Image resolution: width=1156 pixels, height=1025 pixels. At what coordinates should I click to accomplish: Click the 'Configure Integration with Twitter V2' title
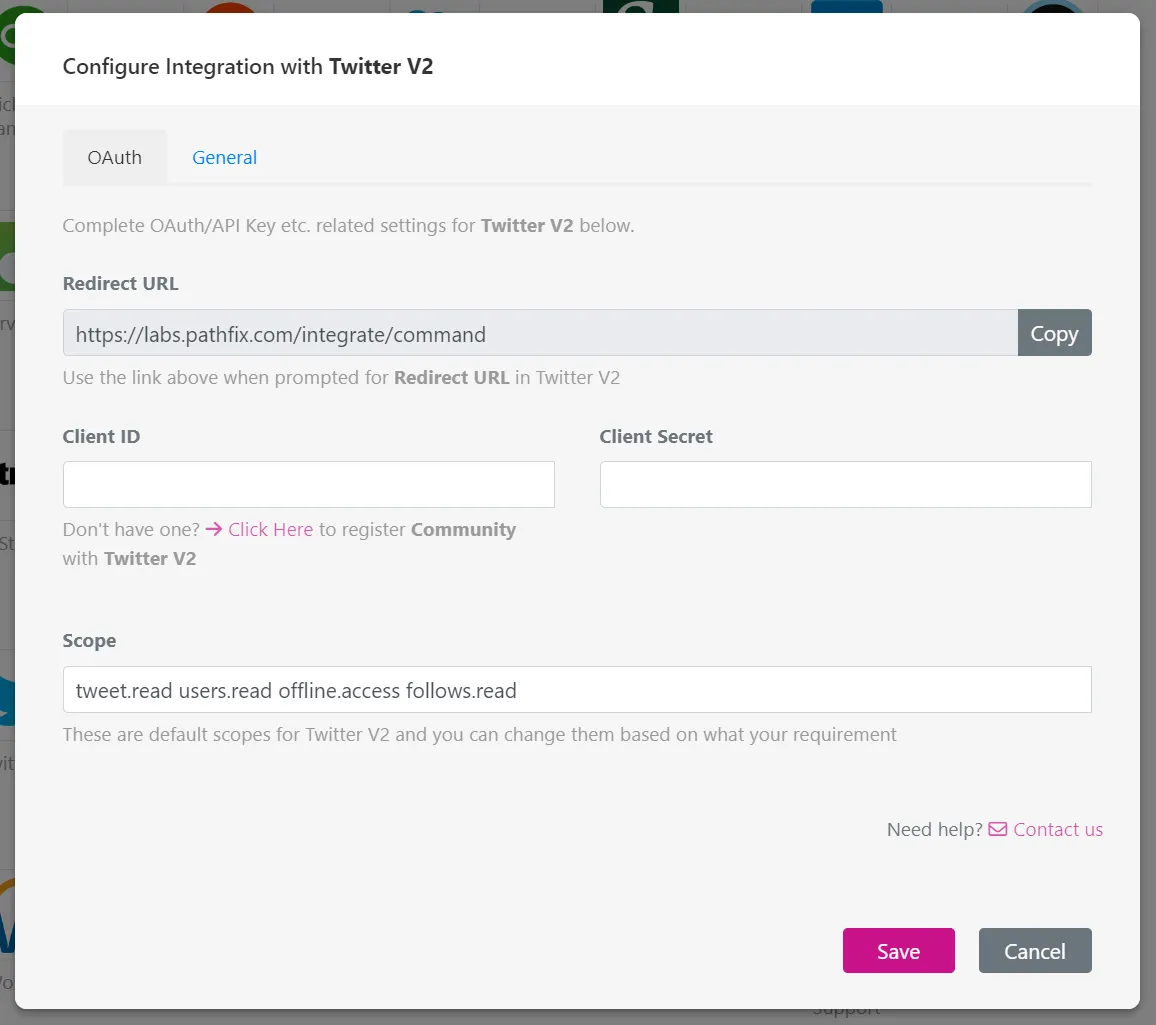pyautogui.click(x=248, y=66)
